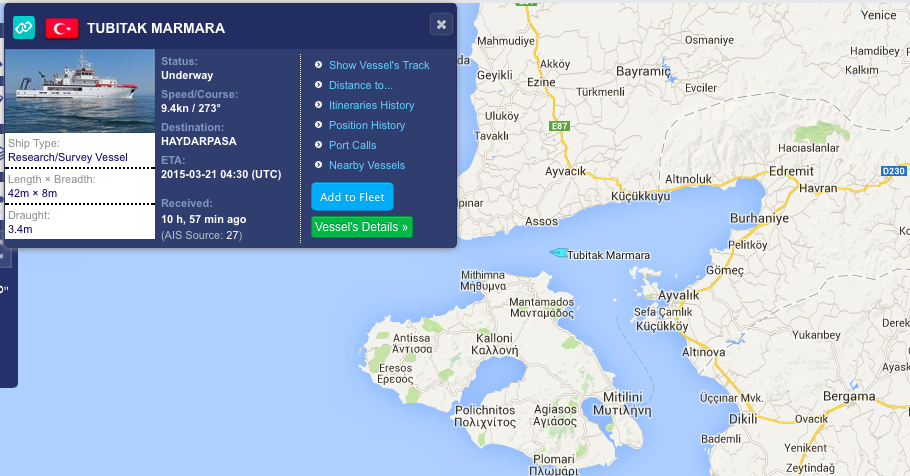This screenshot has width=910, height=476.
Task: Click the bullet icon beside Show Vessel's Track
Action: 318,65
